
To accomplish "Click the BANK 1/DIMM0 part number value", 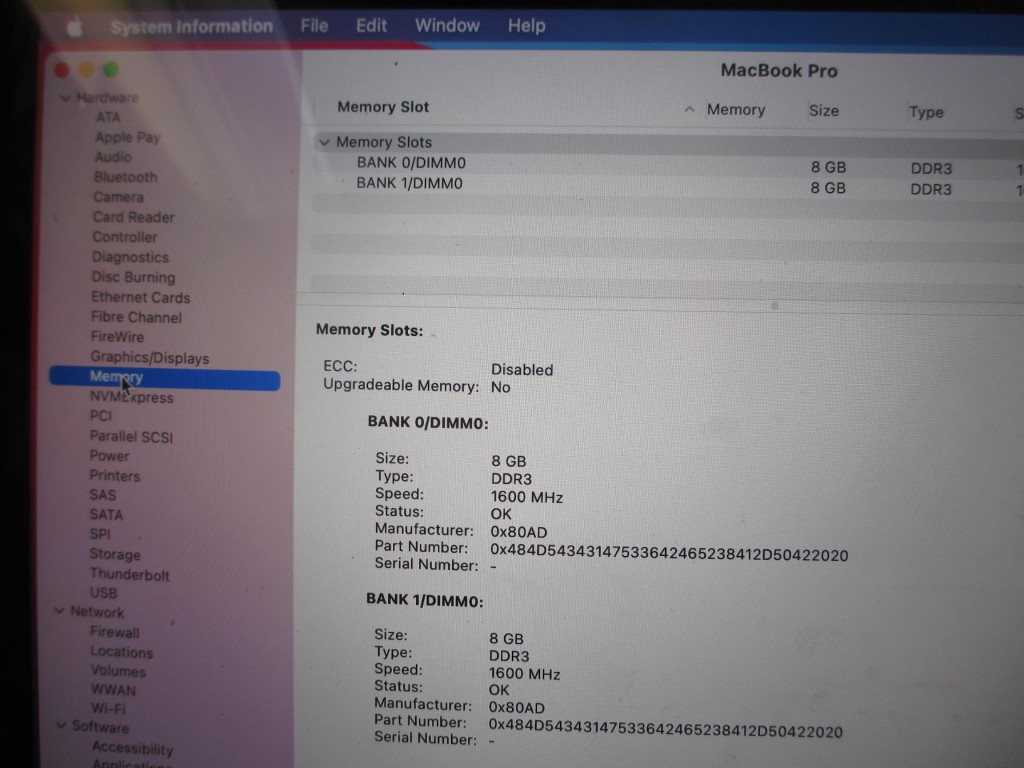I will 665,729.
